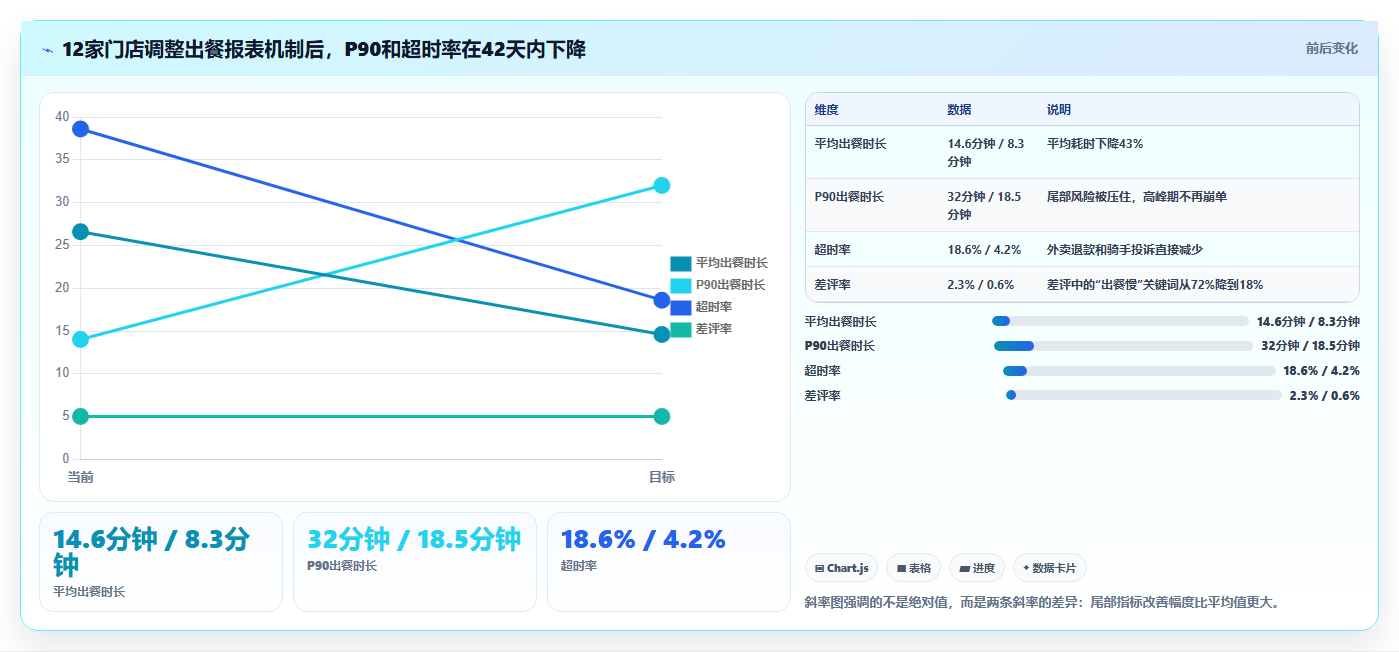Click the Chart.js tag button
The width and height of the screenshot is (1399, 652).
(x=841, y=568)
